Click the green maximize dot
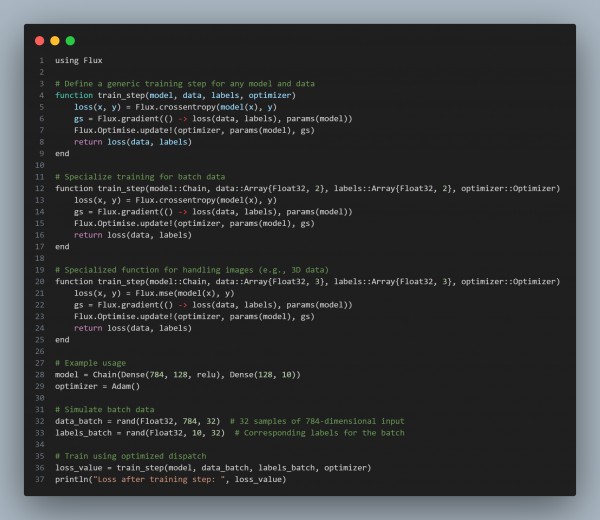Screen dimensions: 600x520 [70, 41]
